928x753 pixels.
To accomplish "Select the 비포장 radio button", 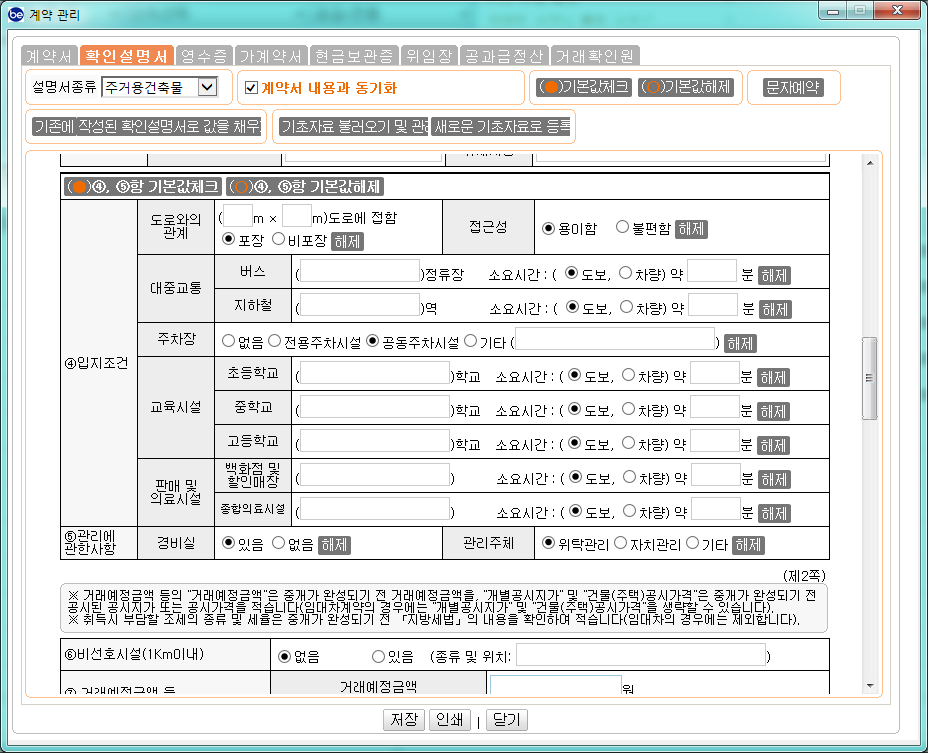I will pyautogui.click(x=279, y=239).
